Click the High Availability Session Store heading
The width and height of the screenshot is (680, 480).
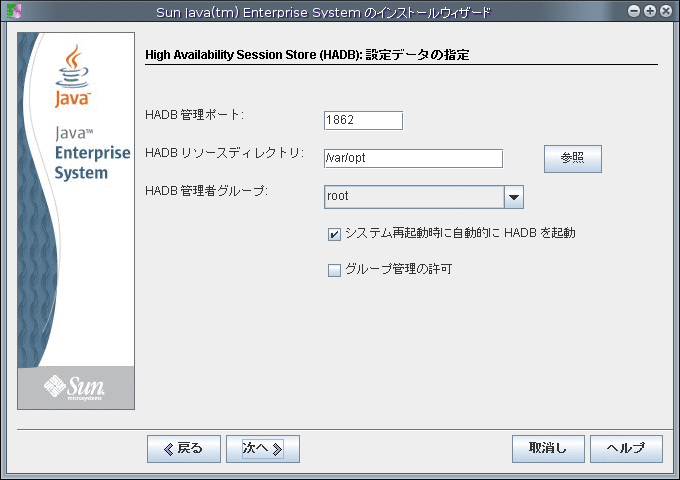pyautogui.click(x=307, y=55)
